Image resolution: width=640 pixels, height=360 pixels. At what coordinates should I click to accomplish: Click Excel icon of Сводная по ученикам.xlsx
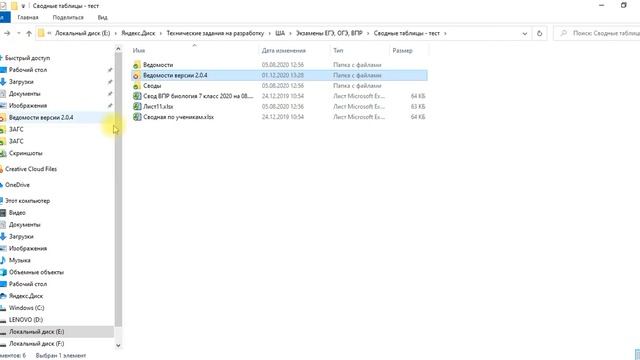click(137, 117)
